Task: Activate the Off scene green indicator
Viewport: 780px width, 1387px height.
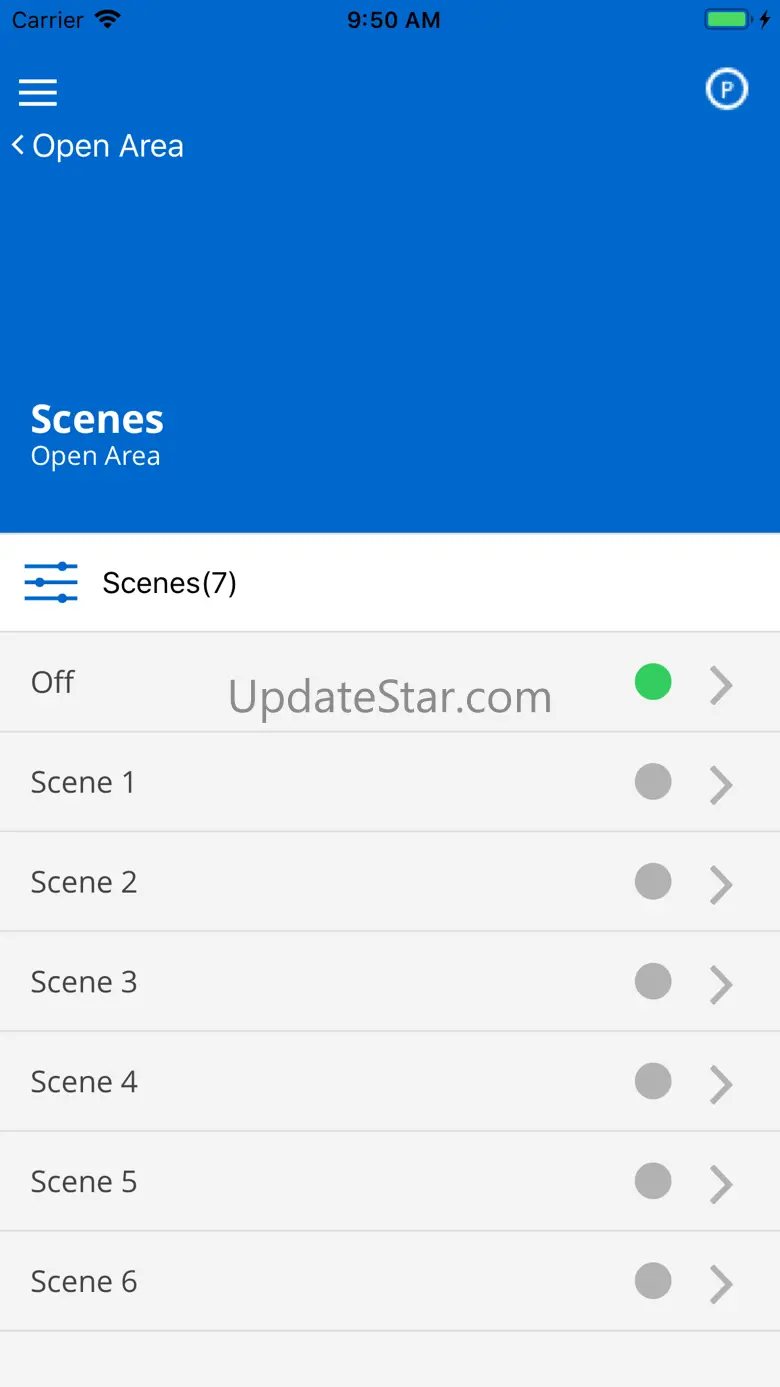Action: 653,682
